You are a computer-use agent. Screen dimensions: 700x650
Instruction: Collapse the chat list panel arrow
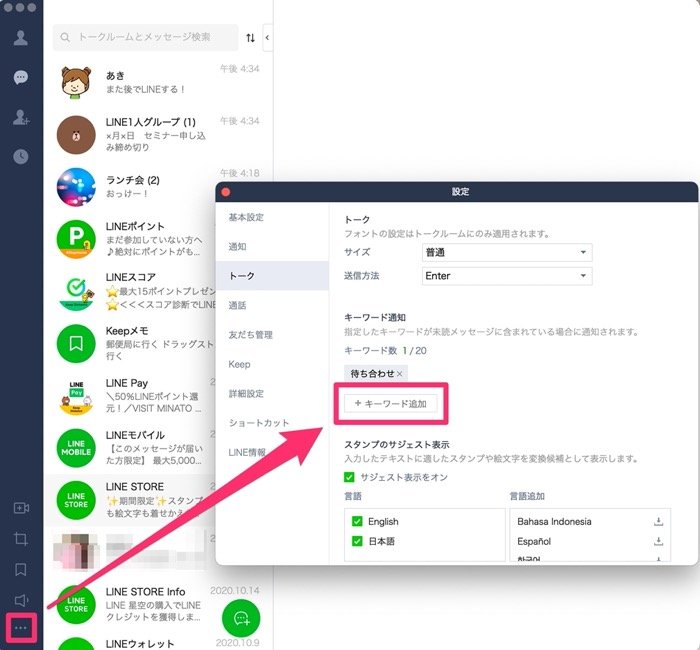[x=267, y=38]
